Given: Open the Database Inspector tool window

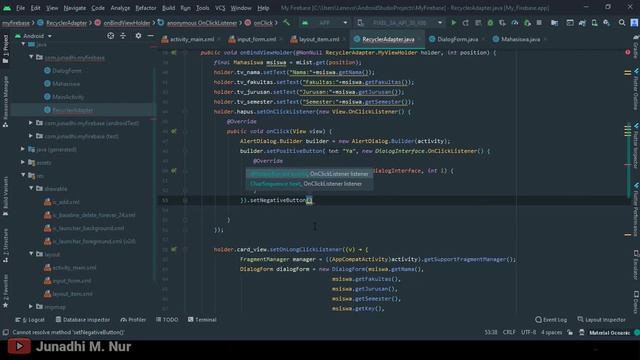Looking at the screenshot, I should [83, 320].
